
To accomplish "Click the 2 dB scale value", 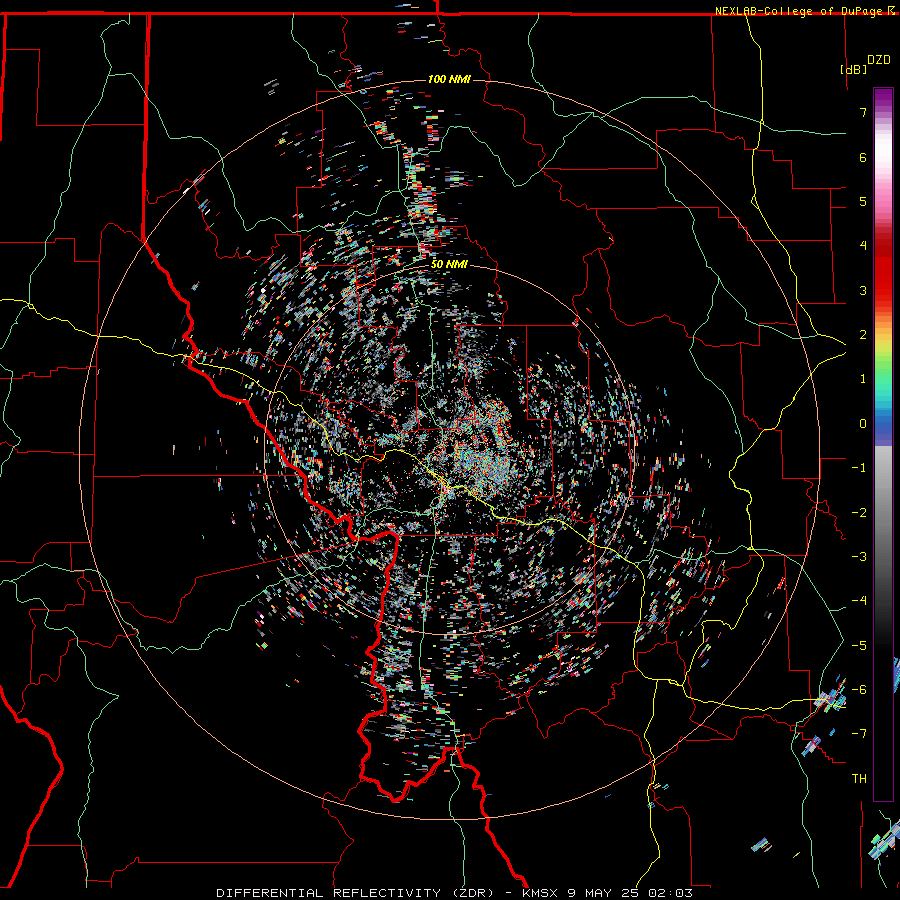I will point(863,335).
